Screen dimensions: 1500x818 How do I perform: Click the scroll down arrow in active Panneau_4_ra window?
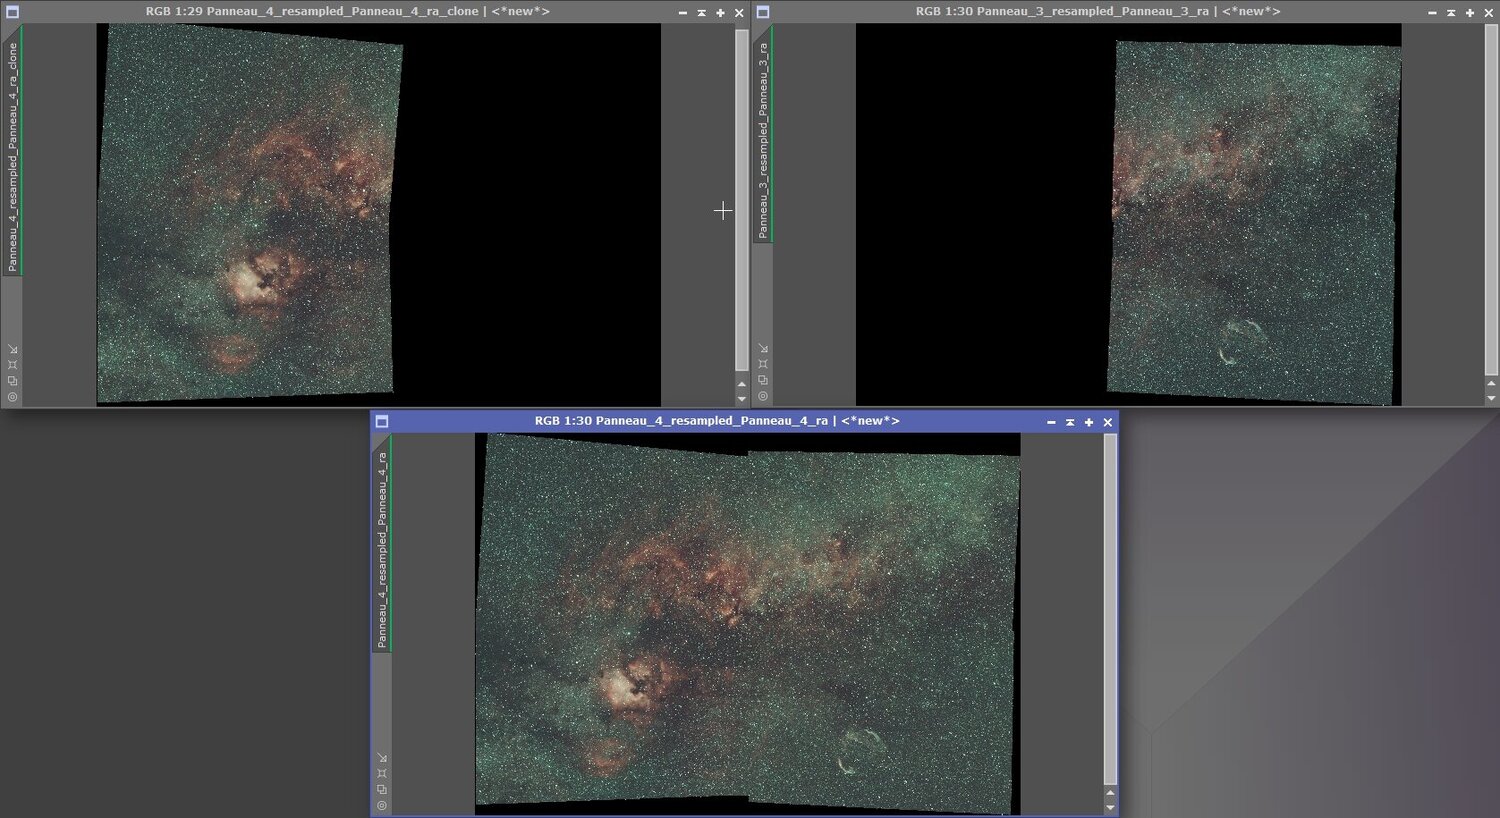pos(1110,807)
